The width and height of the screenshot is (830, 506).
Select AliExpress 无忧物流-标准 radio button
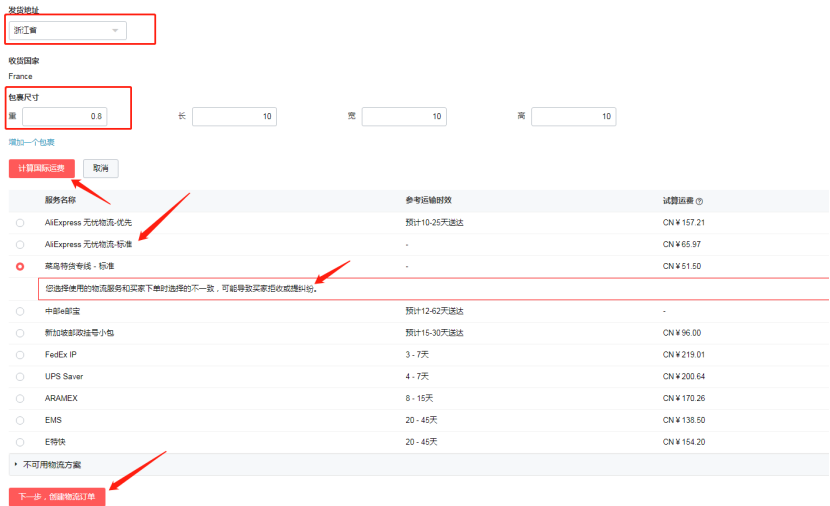20,245
